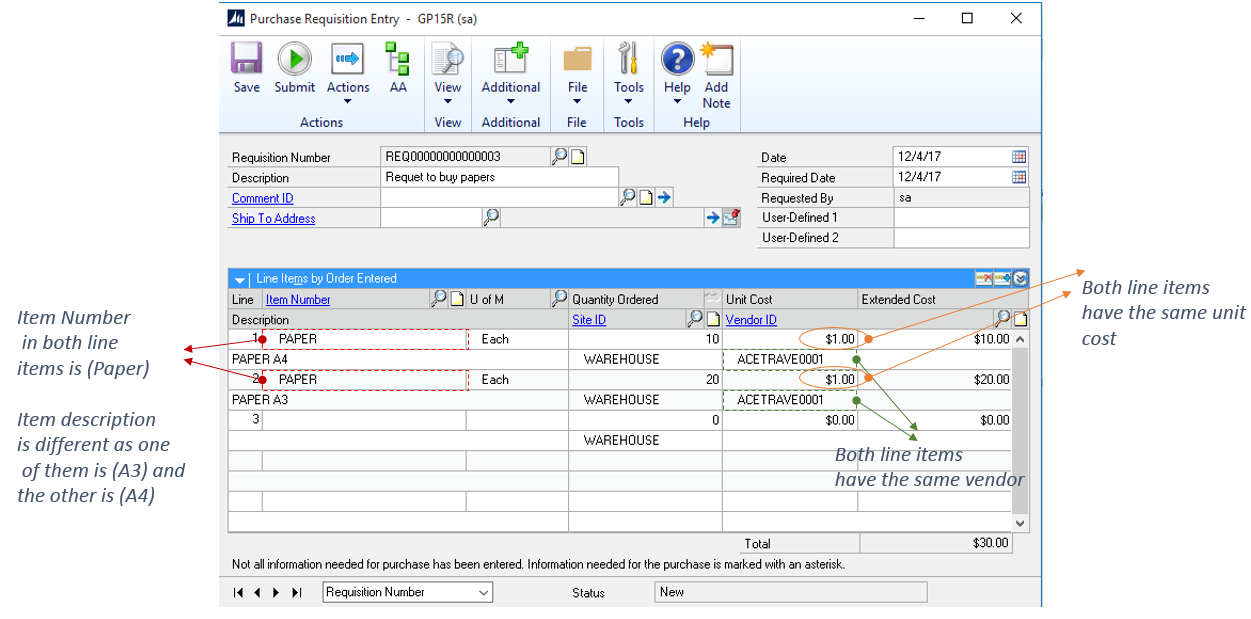Open the View menu
Screen dimensions: 1251x619
(447, 68)
